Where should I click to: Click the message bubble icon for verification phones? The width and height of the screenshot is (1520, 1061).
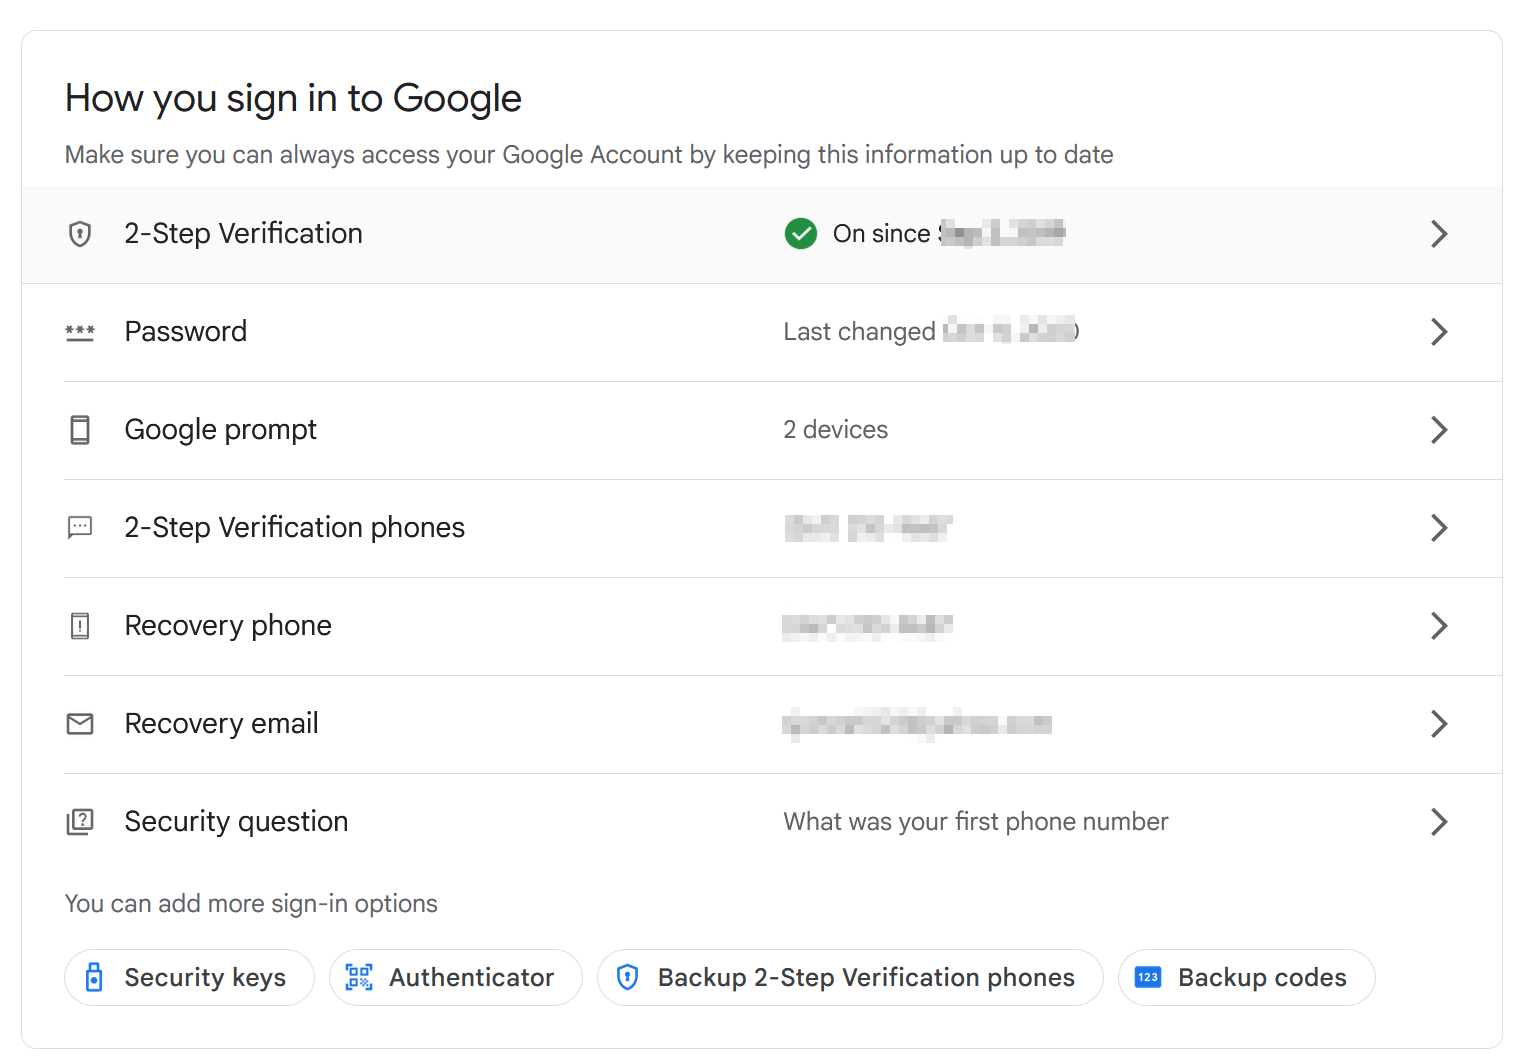tap(80, 528)
